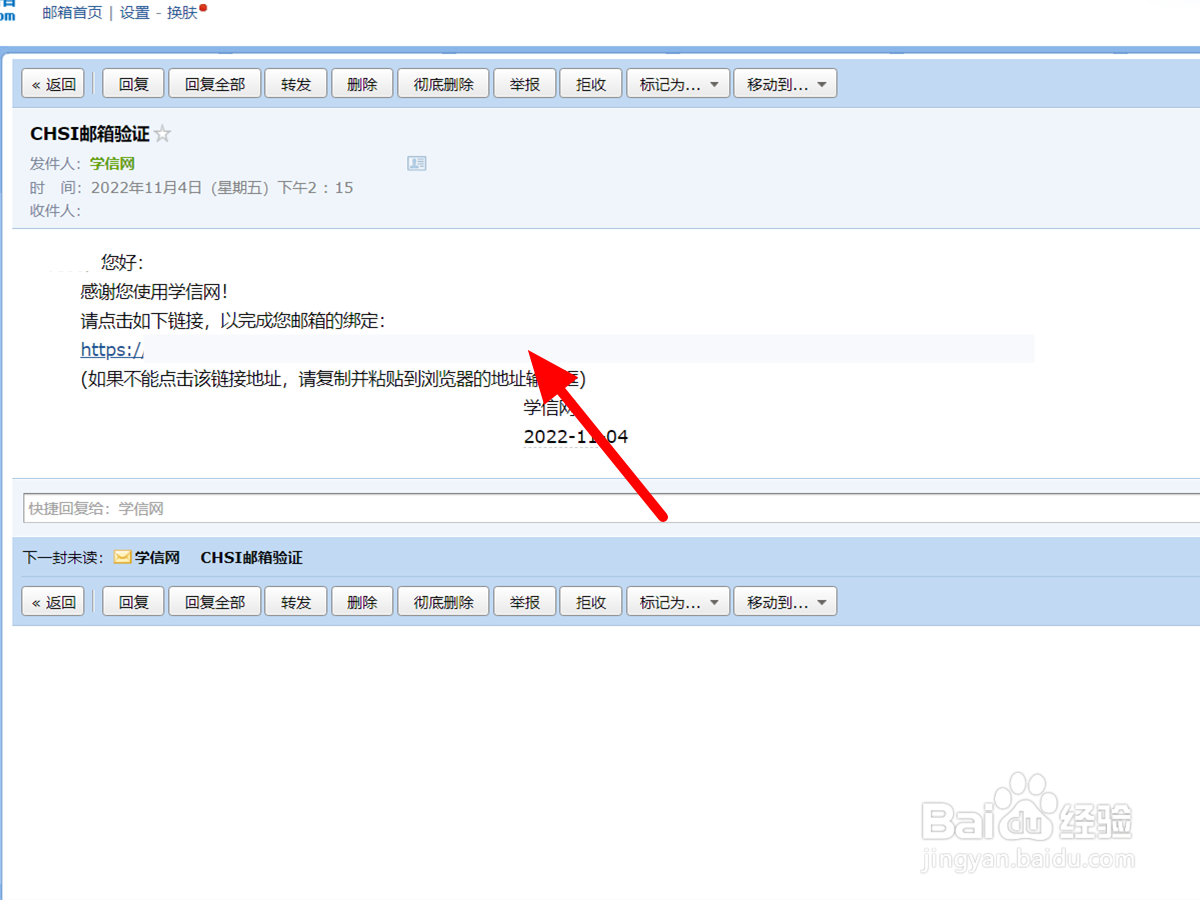Open 设置 link

tap(134, 13)
